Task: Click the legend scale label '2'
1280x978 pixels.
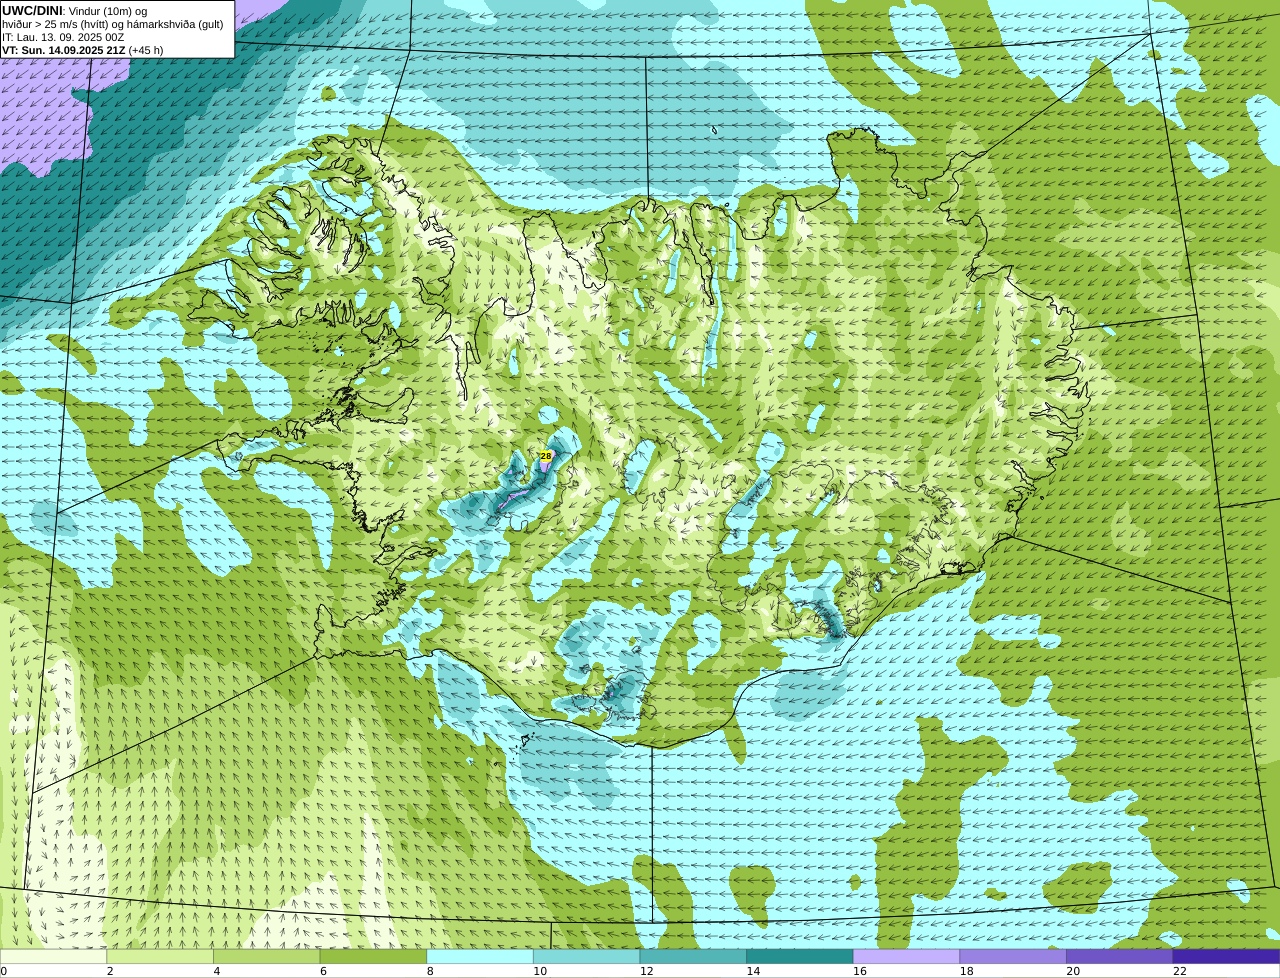Action: [110, 971]
